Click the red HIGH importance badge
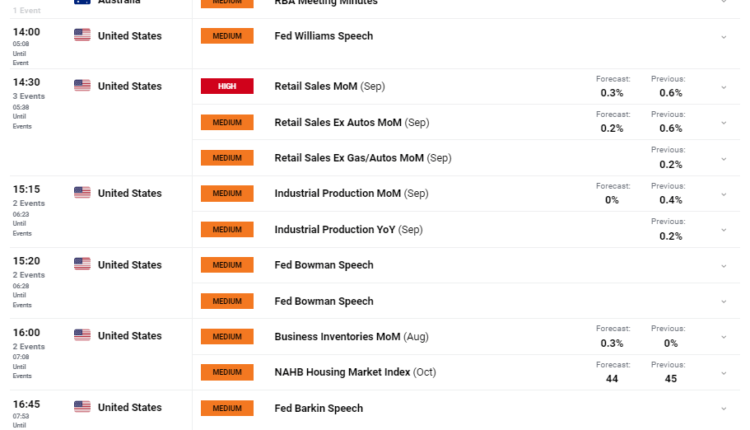Viewport: 750px width, 430px height. [x=227, y=87]
